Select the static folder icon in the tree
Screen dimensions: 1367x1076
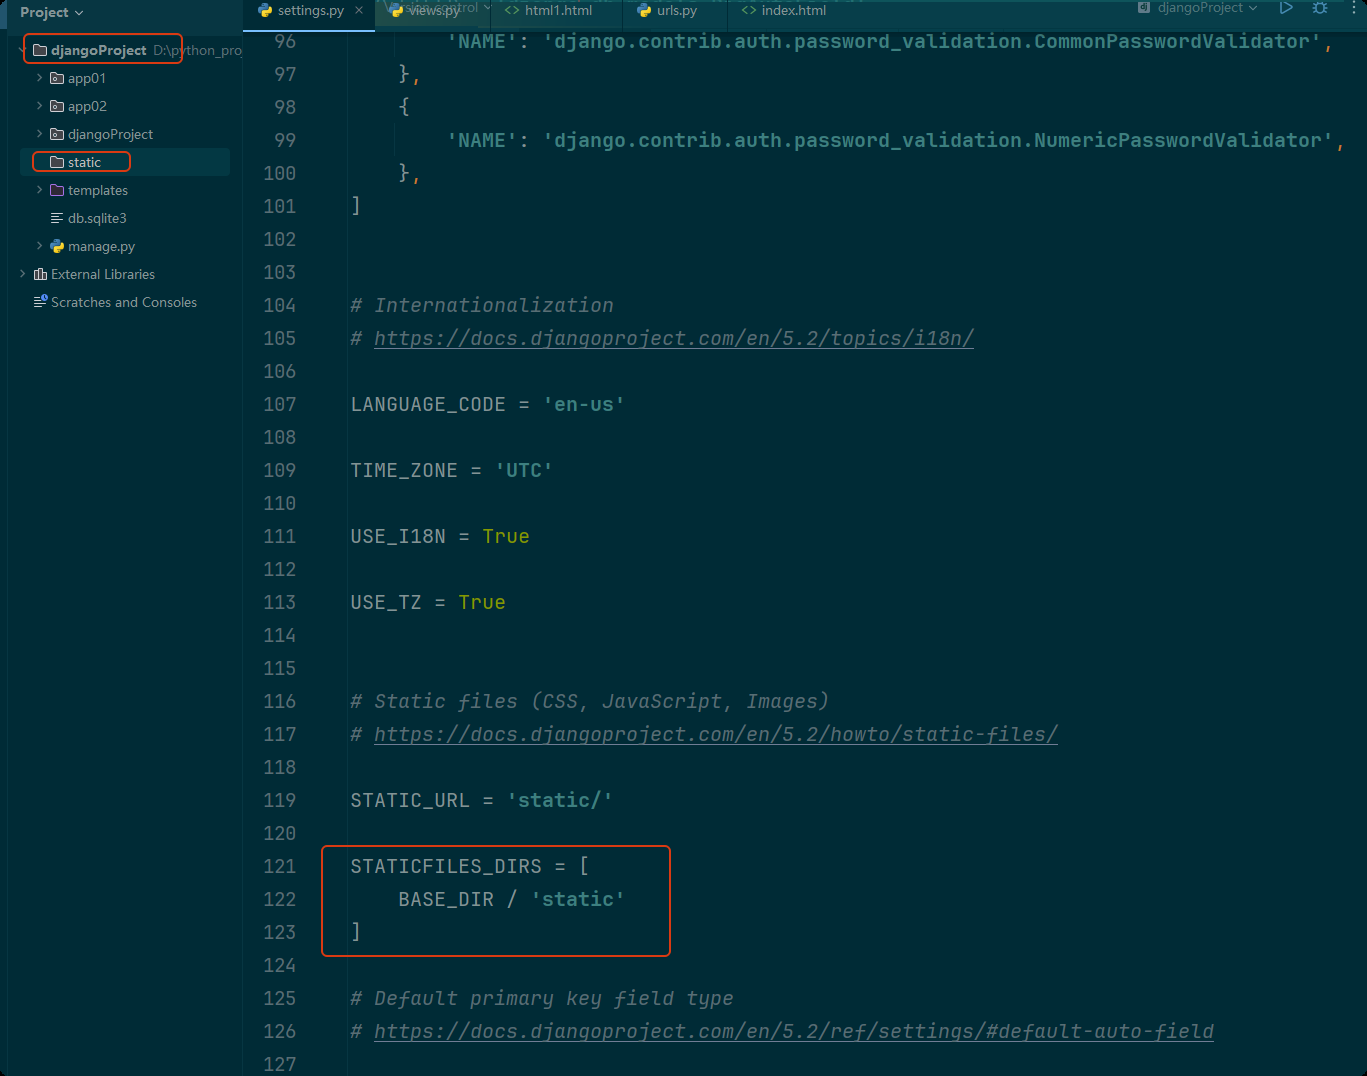point(57,162)
